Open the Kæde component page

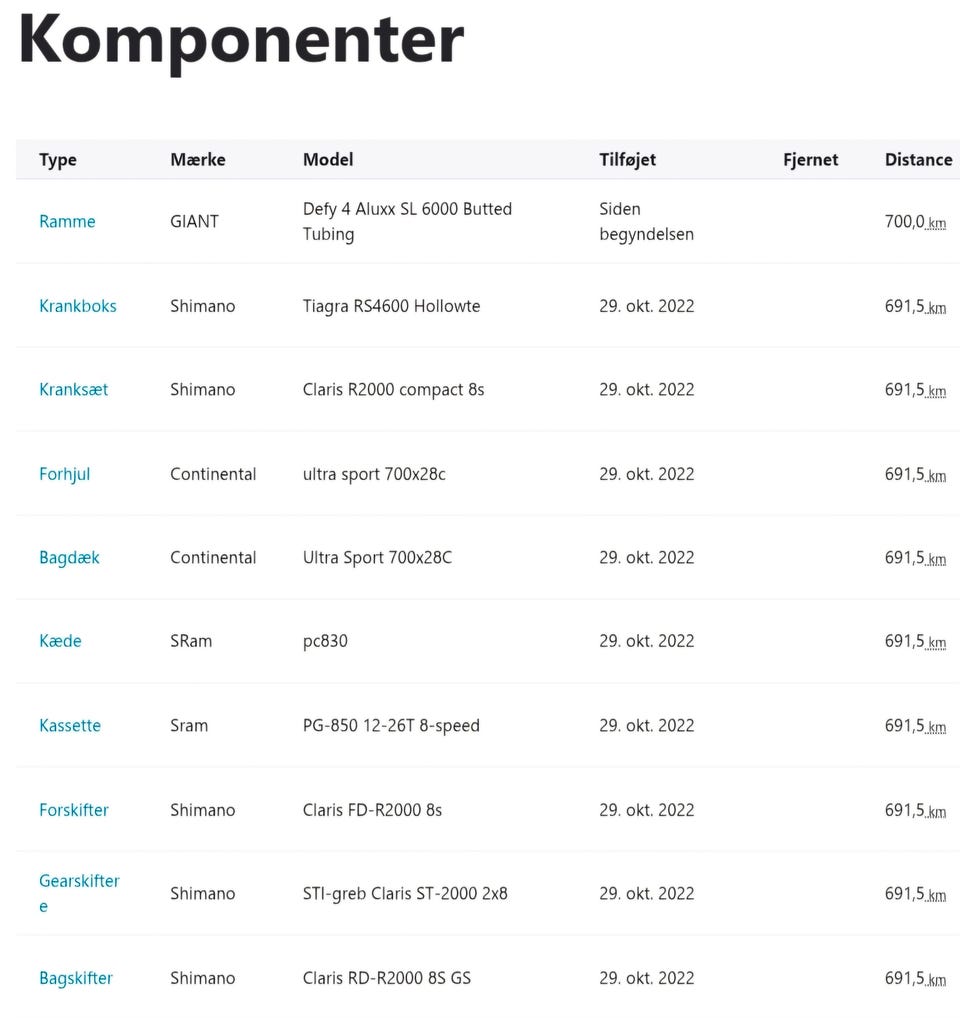(x=60, y=641)
